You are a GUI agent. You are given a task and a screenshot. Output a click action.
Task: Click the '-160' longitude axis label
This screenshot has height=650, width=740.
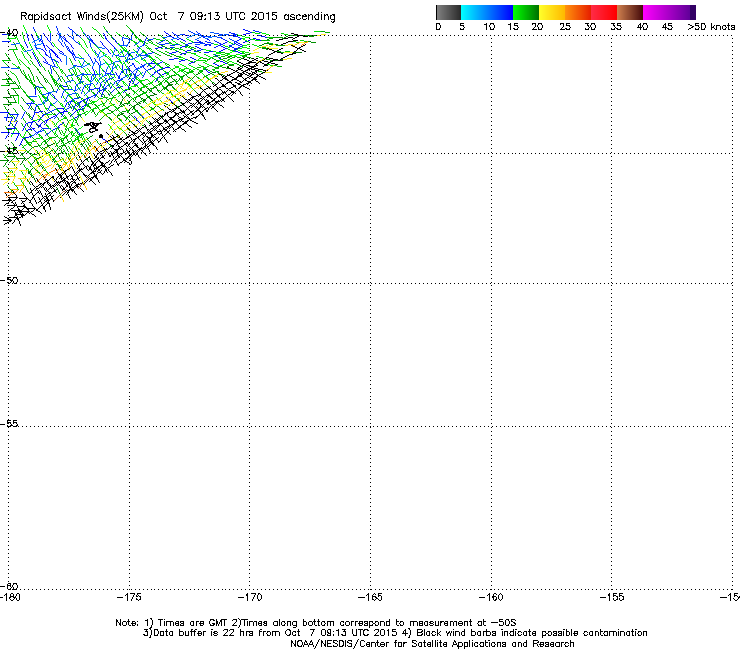click(491, 598)
